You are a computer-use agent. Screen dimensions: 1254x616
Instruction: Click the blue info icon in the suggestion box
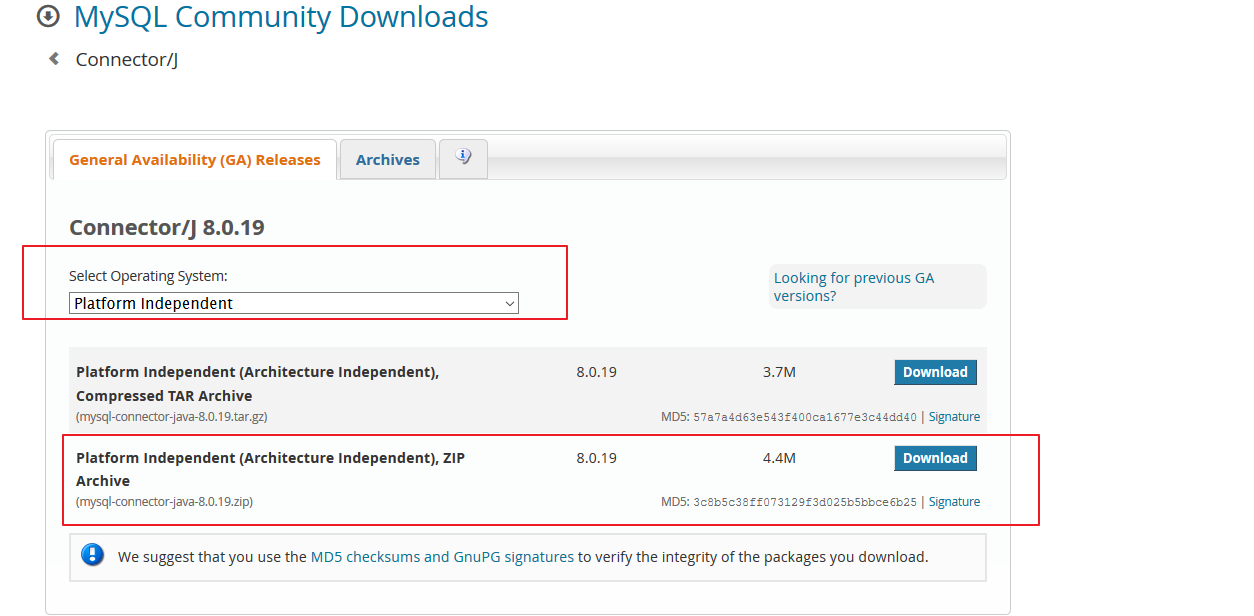tap(92, 556)
